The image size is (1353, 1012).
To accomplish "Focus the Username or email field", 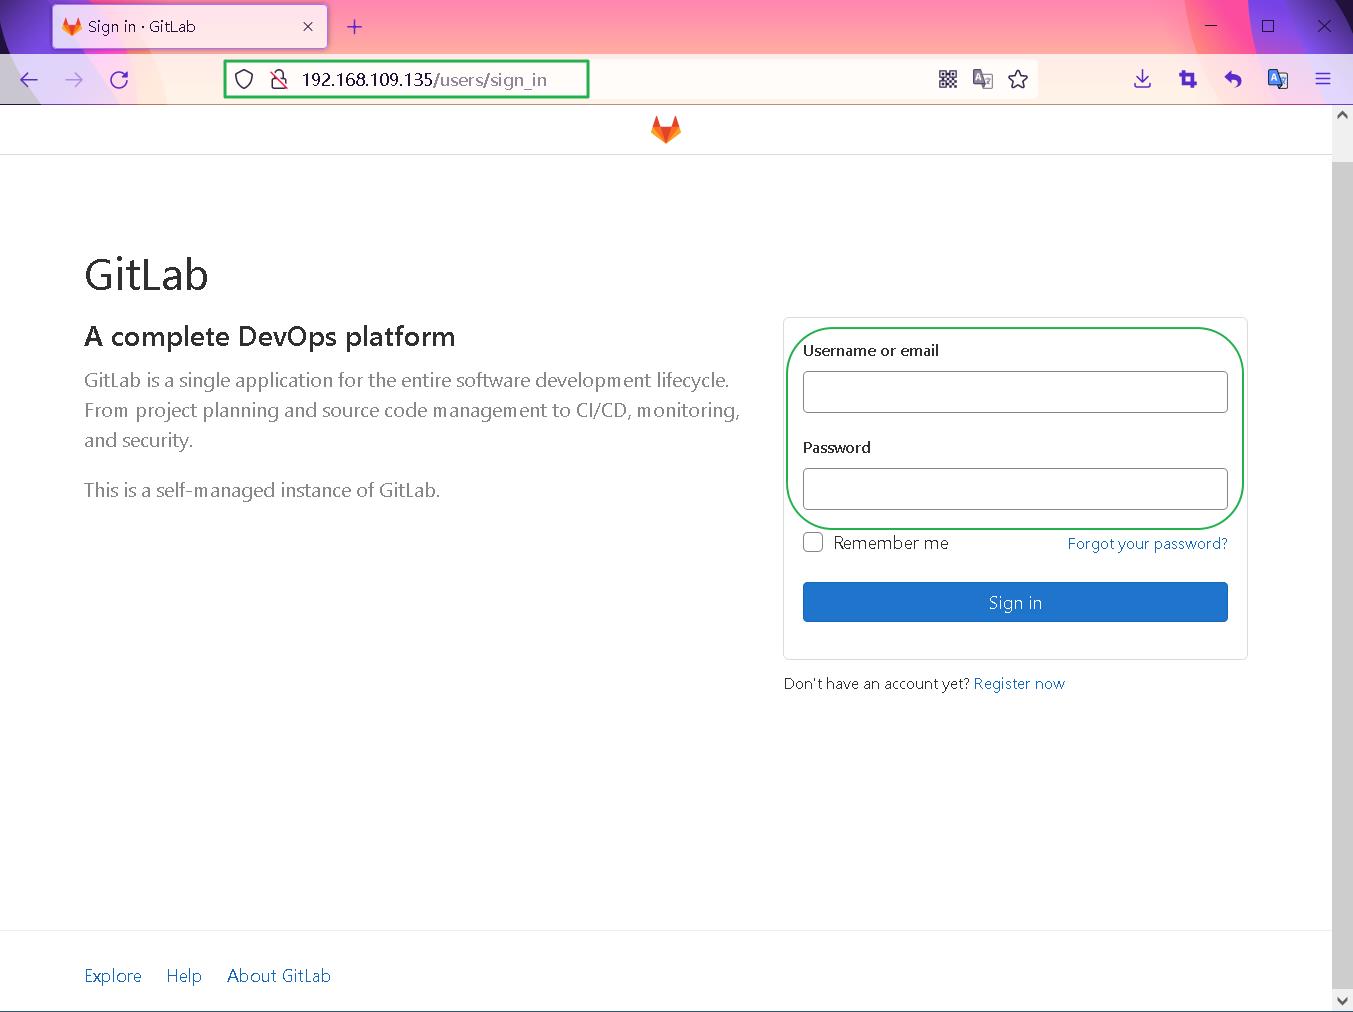I will pos(1015,392).
